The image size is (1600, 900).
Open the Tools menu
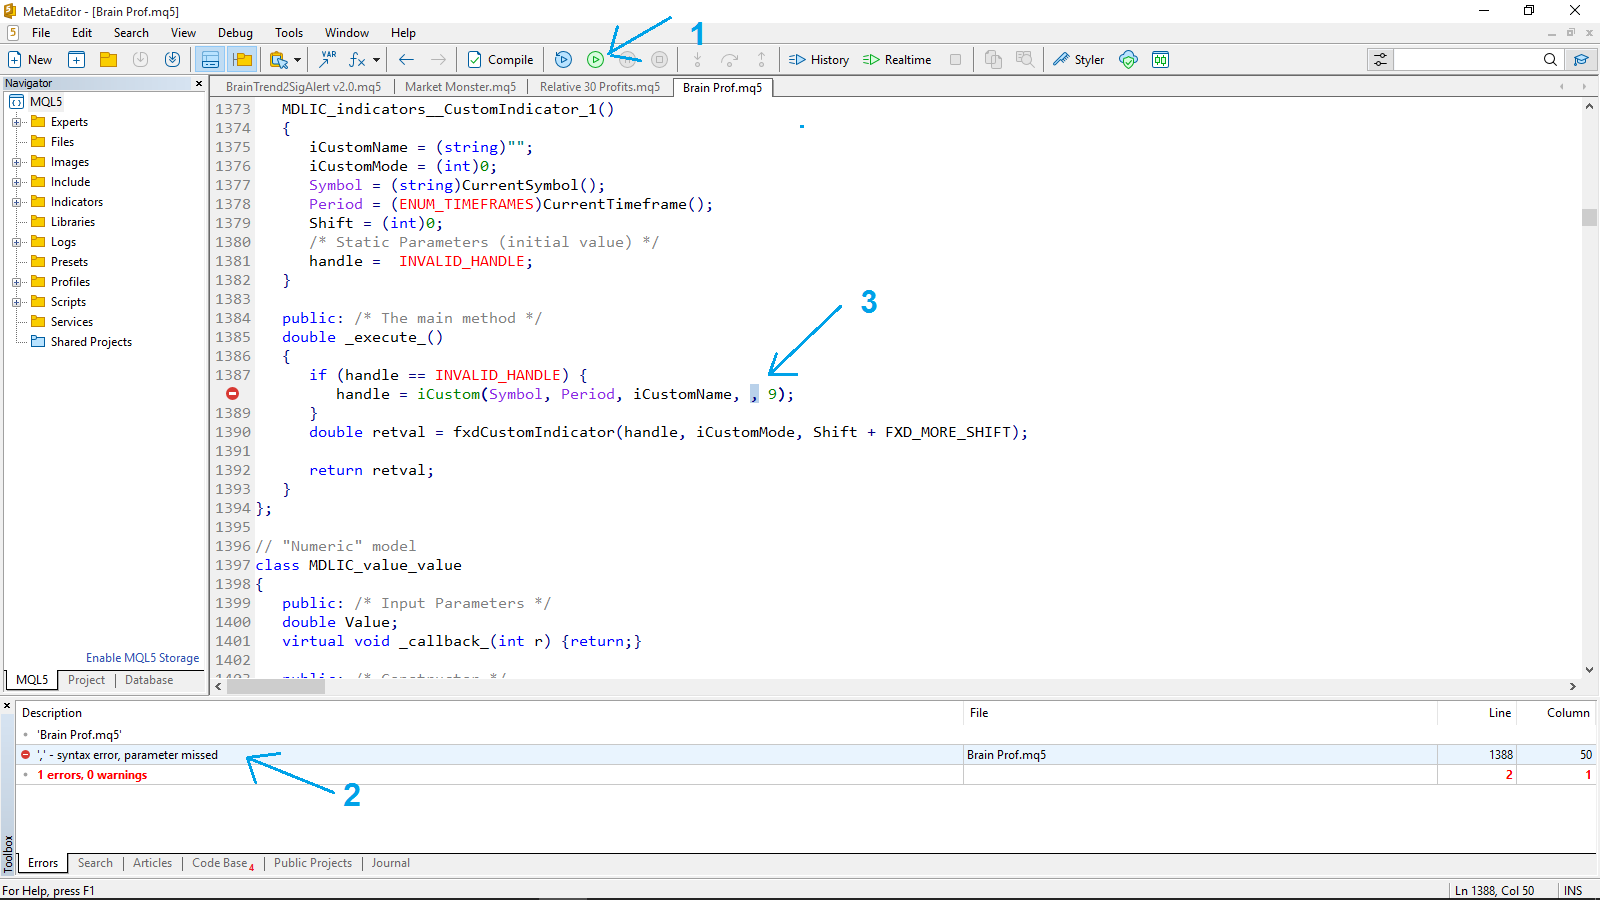click(x=289, y=33)
